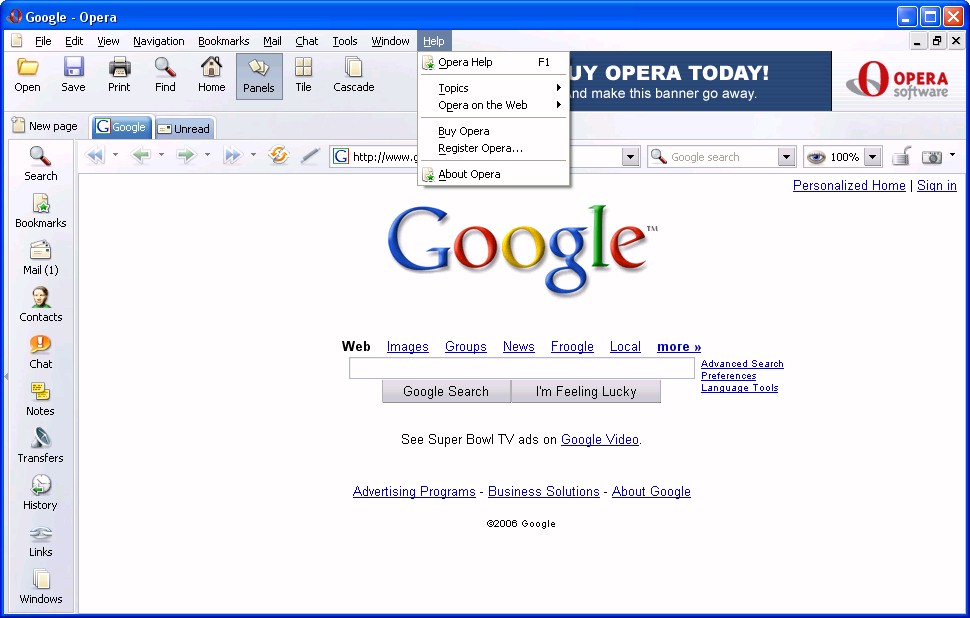
Task: Select About Opera menu item
Action: pos(494,174)
